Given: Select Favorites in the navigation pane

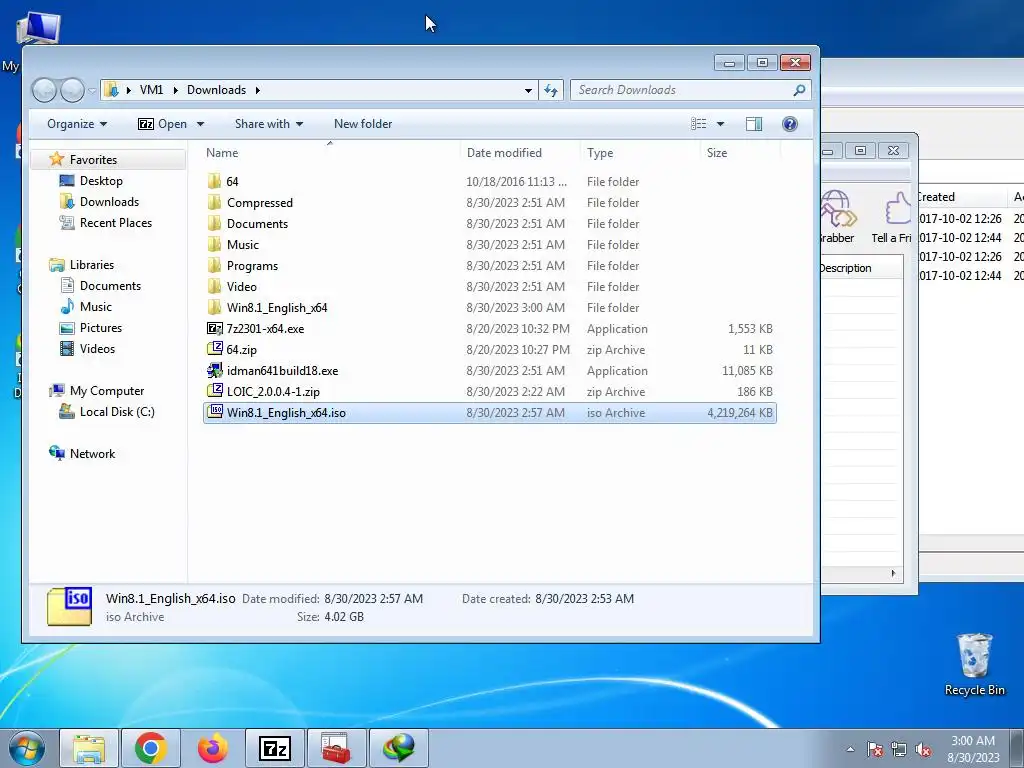Looking at the screenshot, I should pyautogui.click(x=93, y=160).
